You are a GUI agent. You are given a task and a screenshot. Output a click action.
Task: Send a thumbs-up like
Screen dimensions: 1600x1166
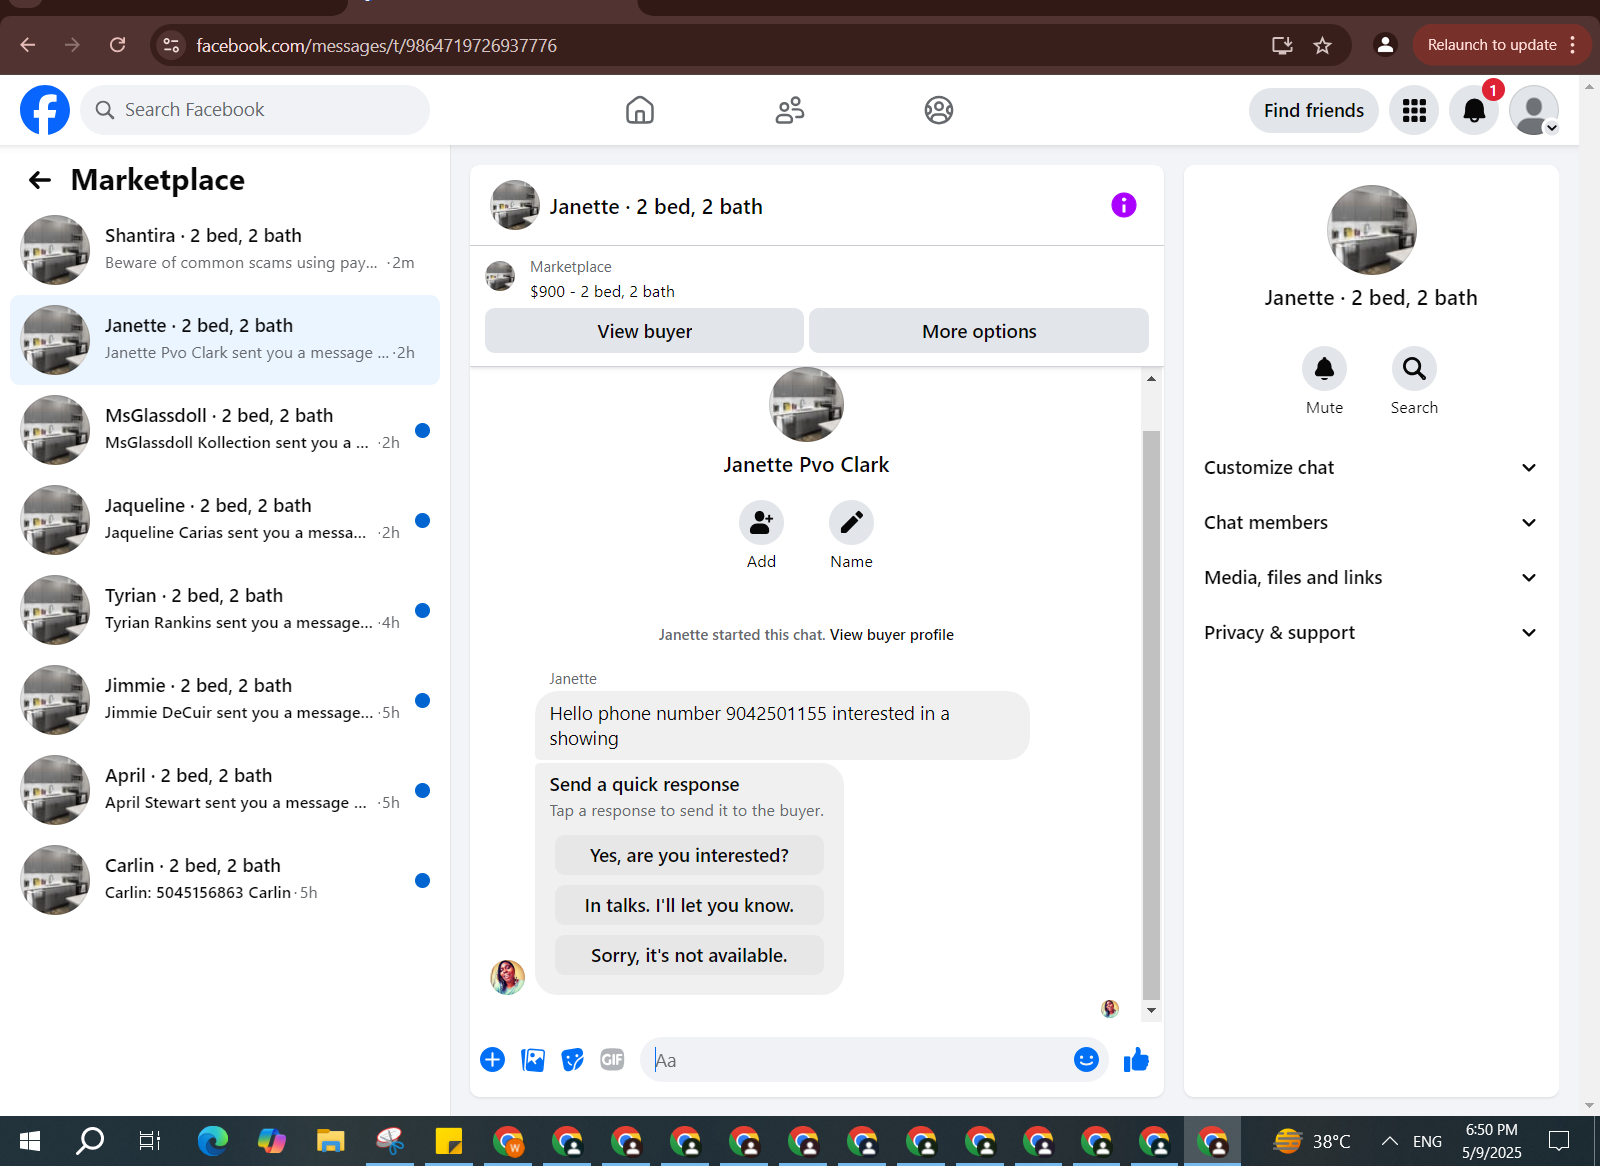coord(1136,1060)
